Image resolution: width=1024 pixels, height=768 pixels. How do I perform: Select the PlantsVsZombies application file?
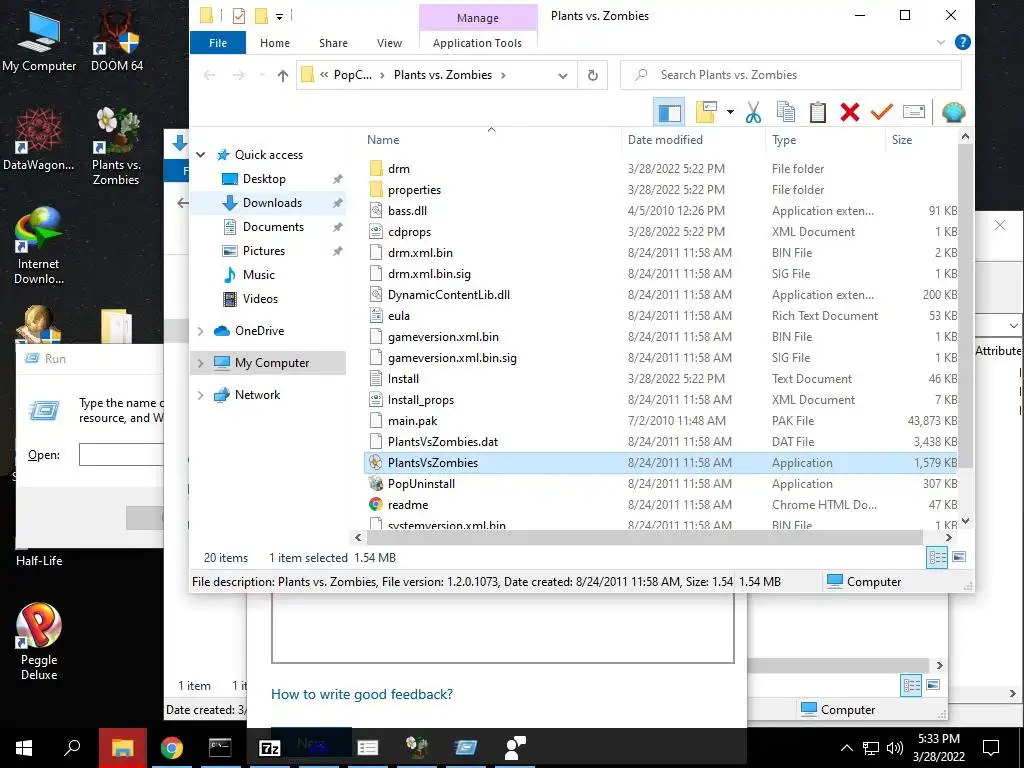pos(660,463)
